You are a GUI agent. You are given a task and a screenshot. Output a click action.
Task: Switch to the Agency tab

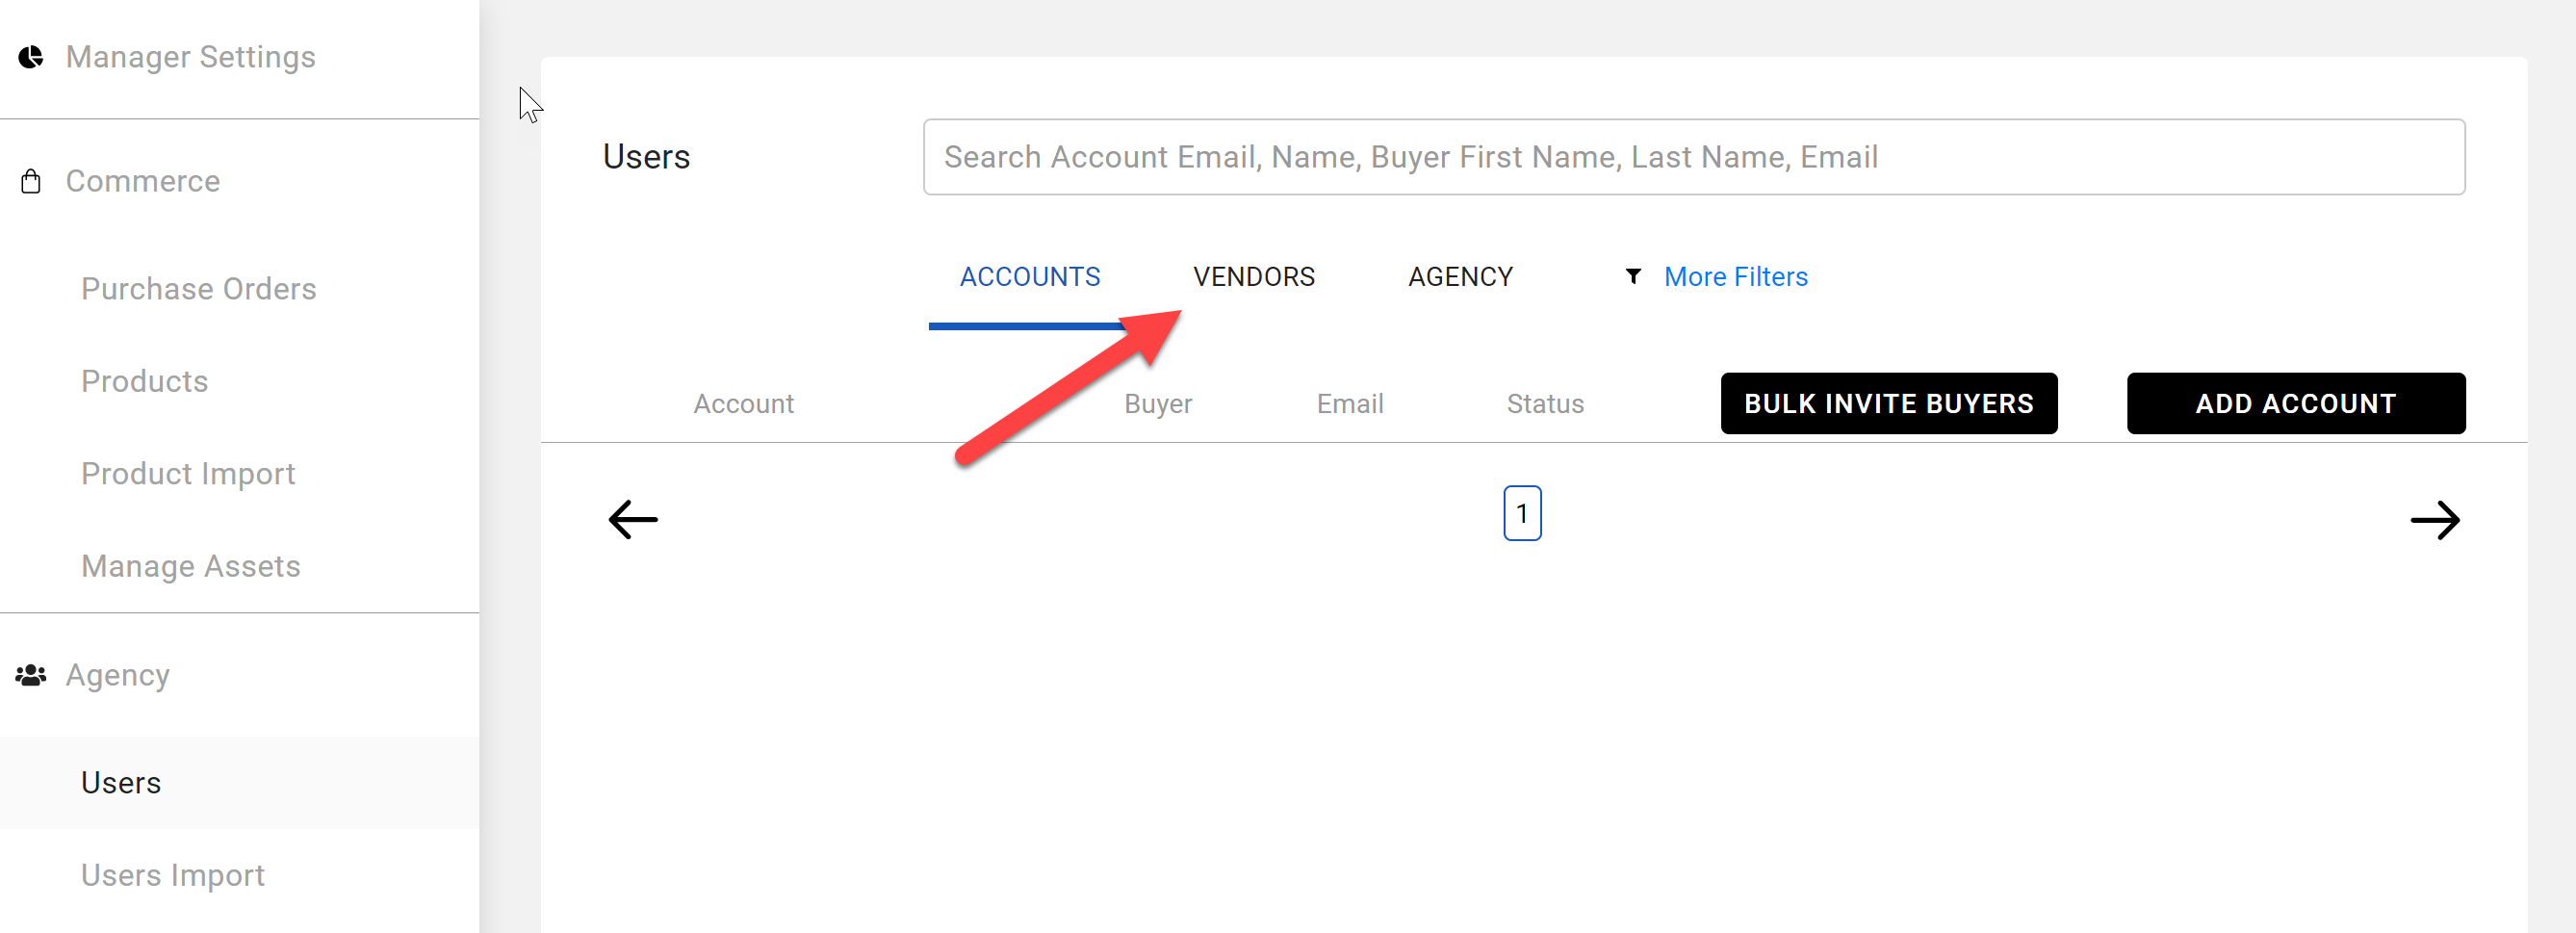(1460, 277)
